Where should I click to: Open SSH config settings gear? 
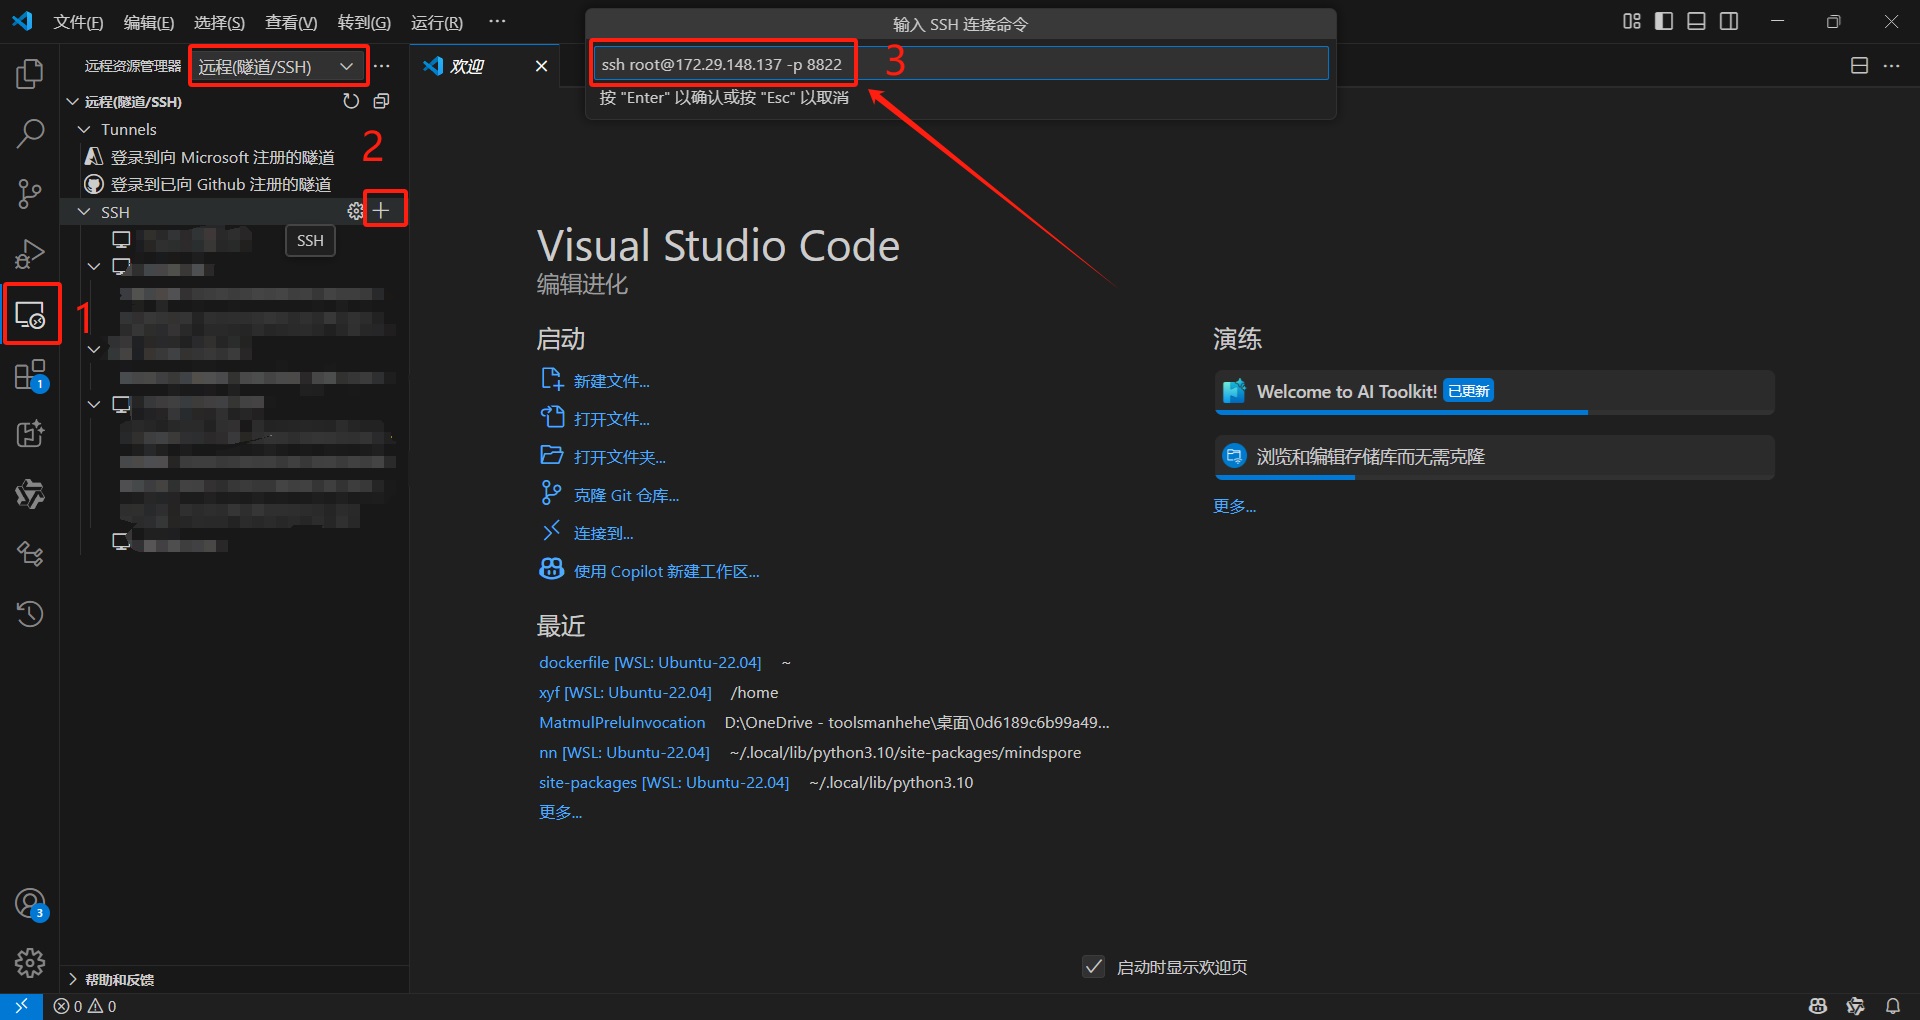[x=355, y=211]
